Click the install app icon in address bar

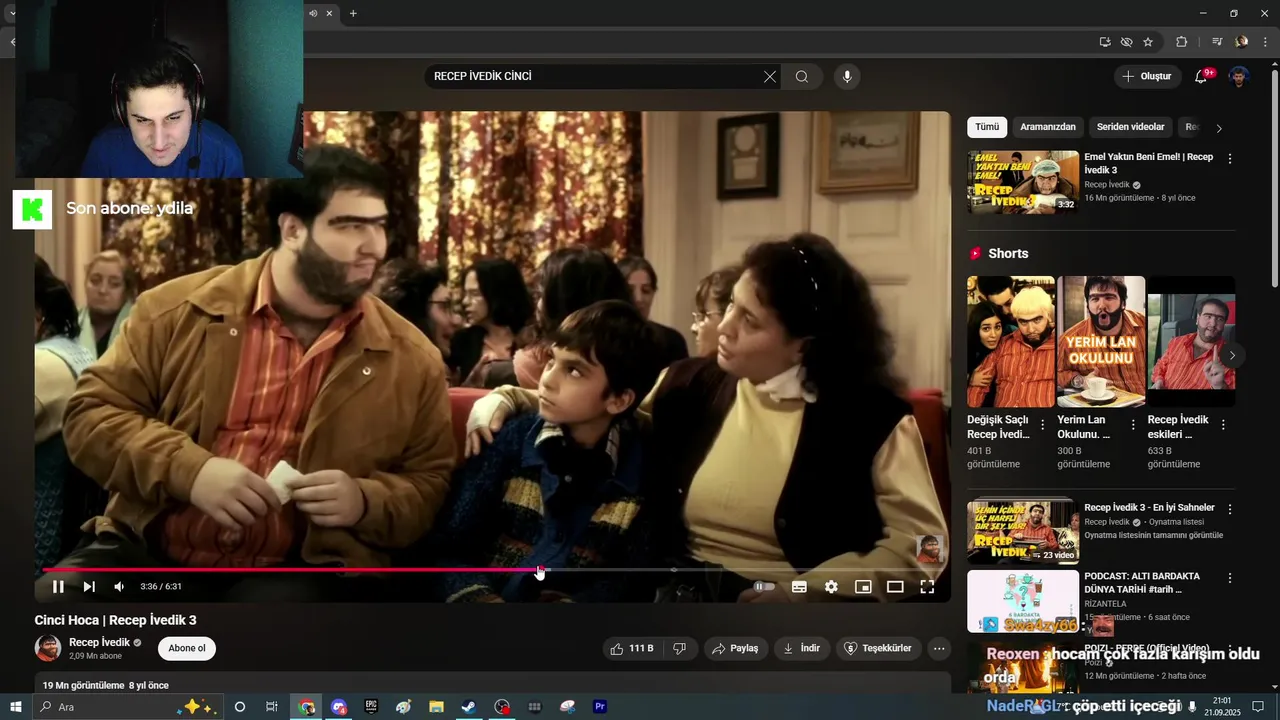pos(1105,42)
